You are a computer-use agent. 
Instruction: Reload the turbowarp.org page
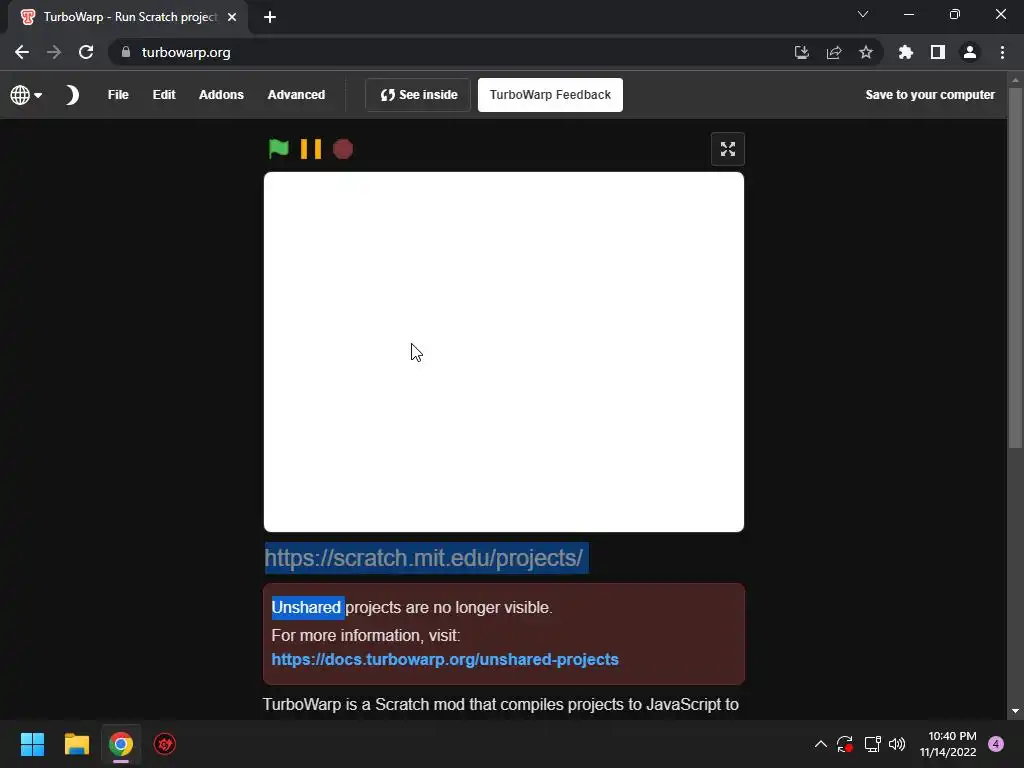[86, 52]
